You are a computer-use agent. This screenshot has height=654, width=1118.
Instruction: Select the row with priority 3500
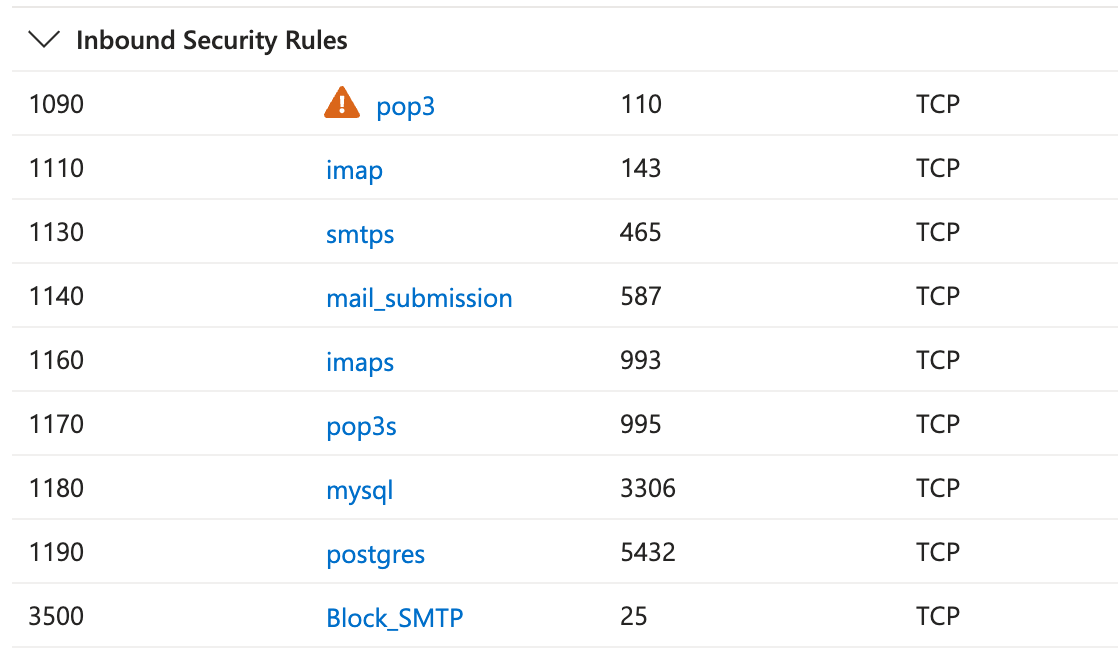pos(565,615)
